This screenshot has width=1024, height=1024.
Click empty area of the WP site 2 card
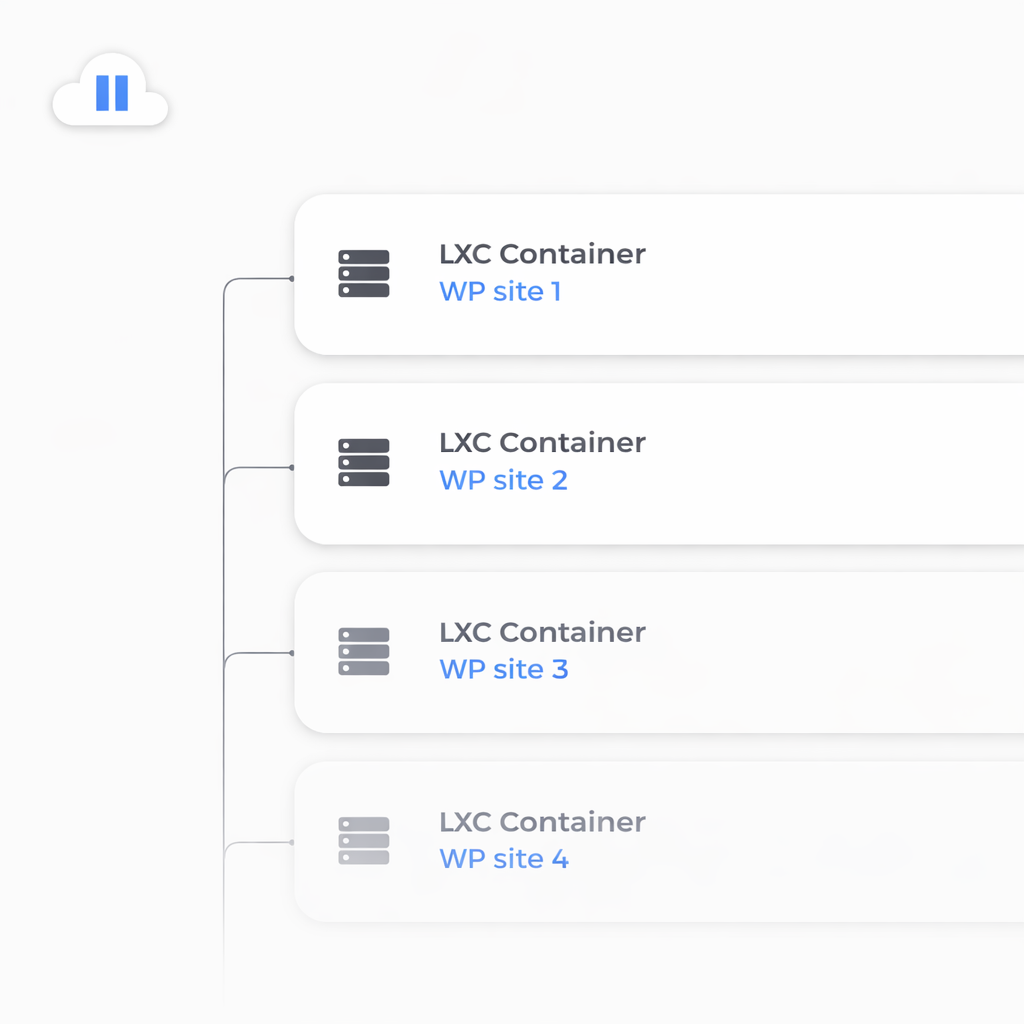pos(820,464)
